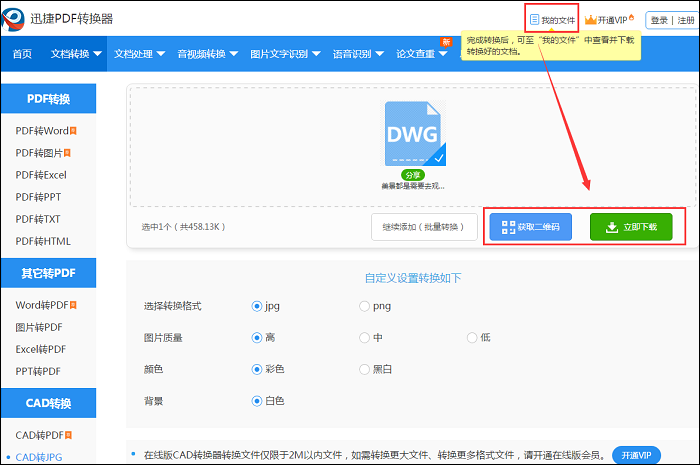Set image quality to 中
Image resolution: width=700 pixels, height=465 pixels.
[x=364, y=338]
